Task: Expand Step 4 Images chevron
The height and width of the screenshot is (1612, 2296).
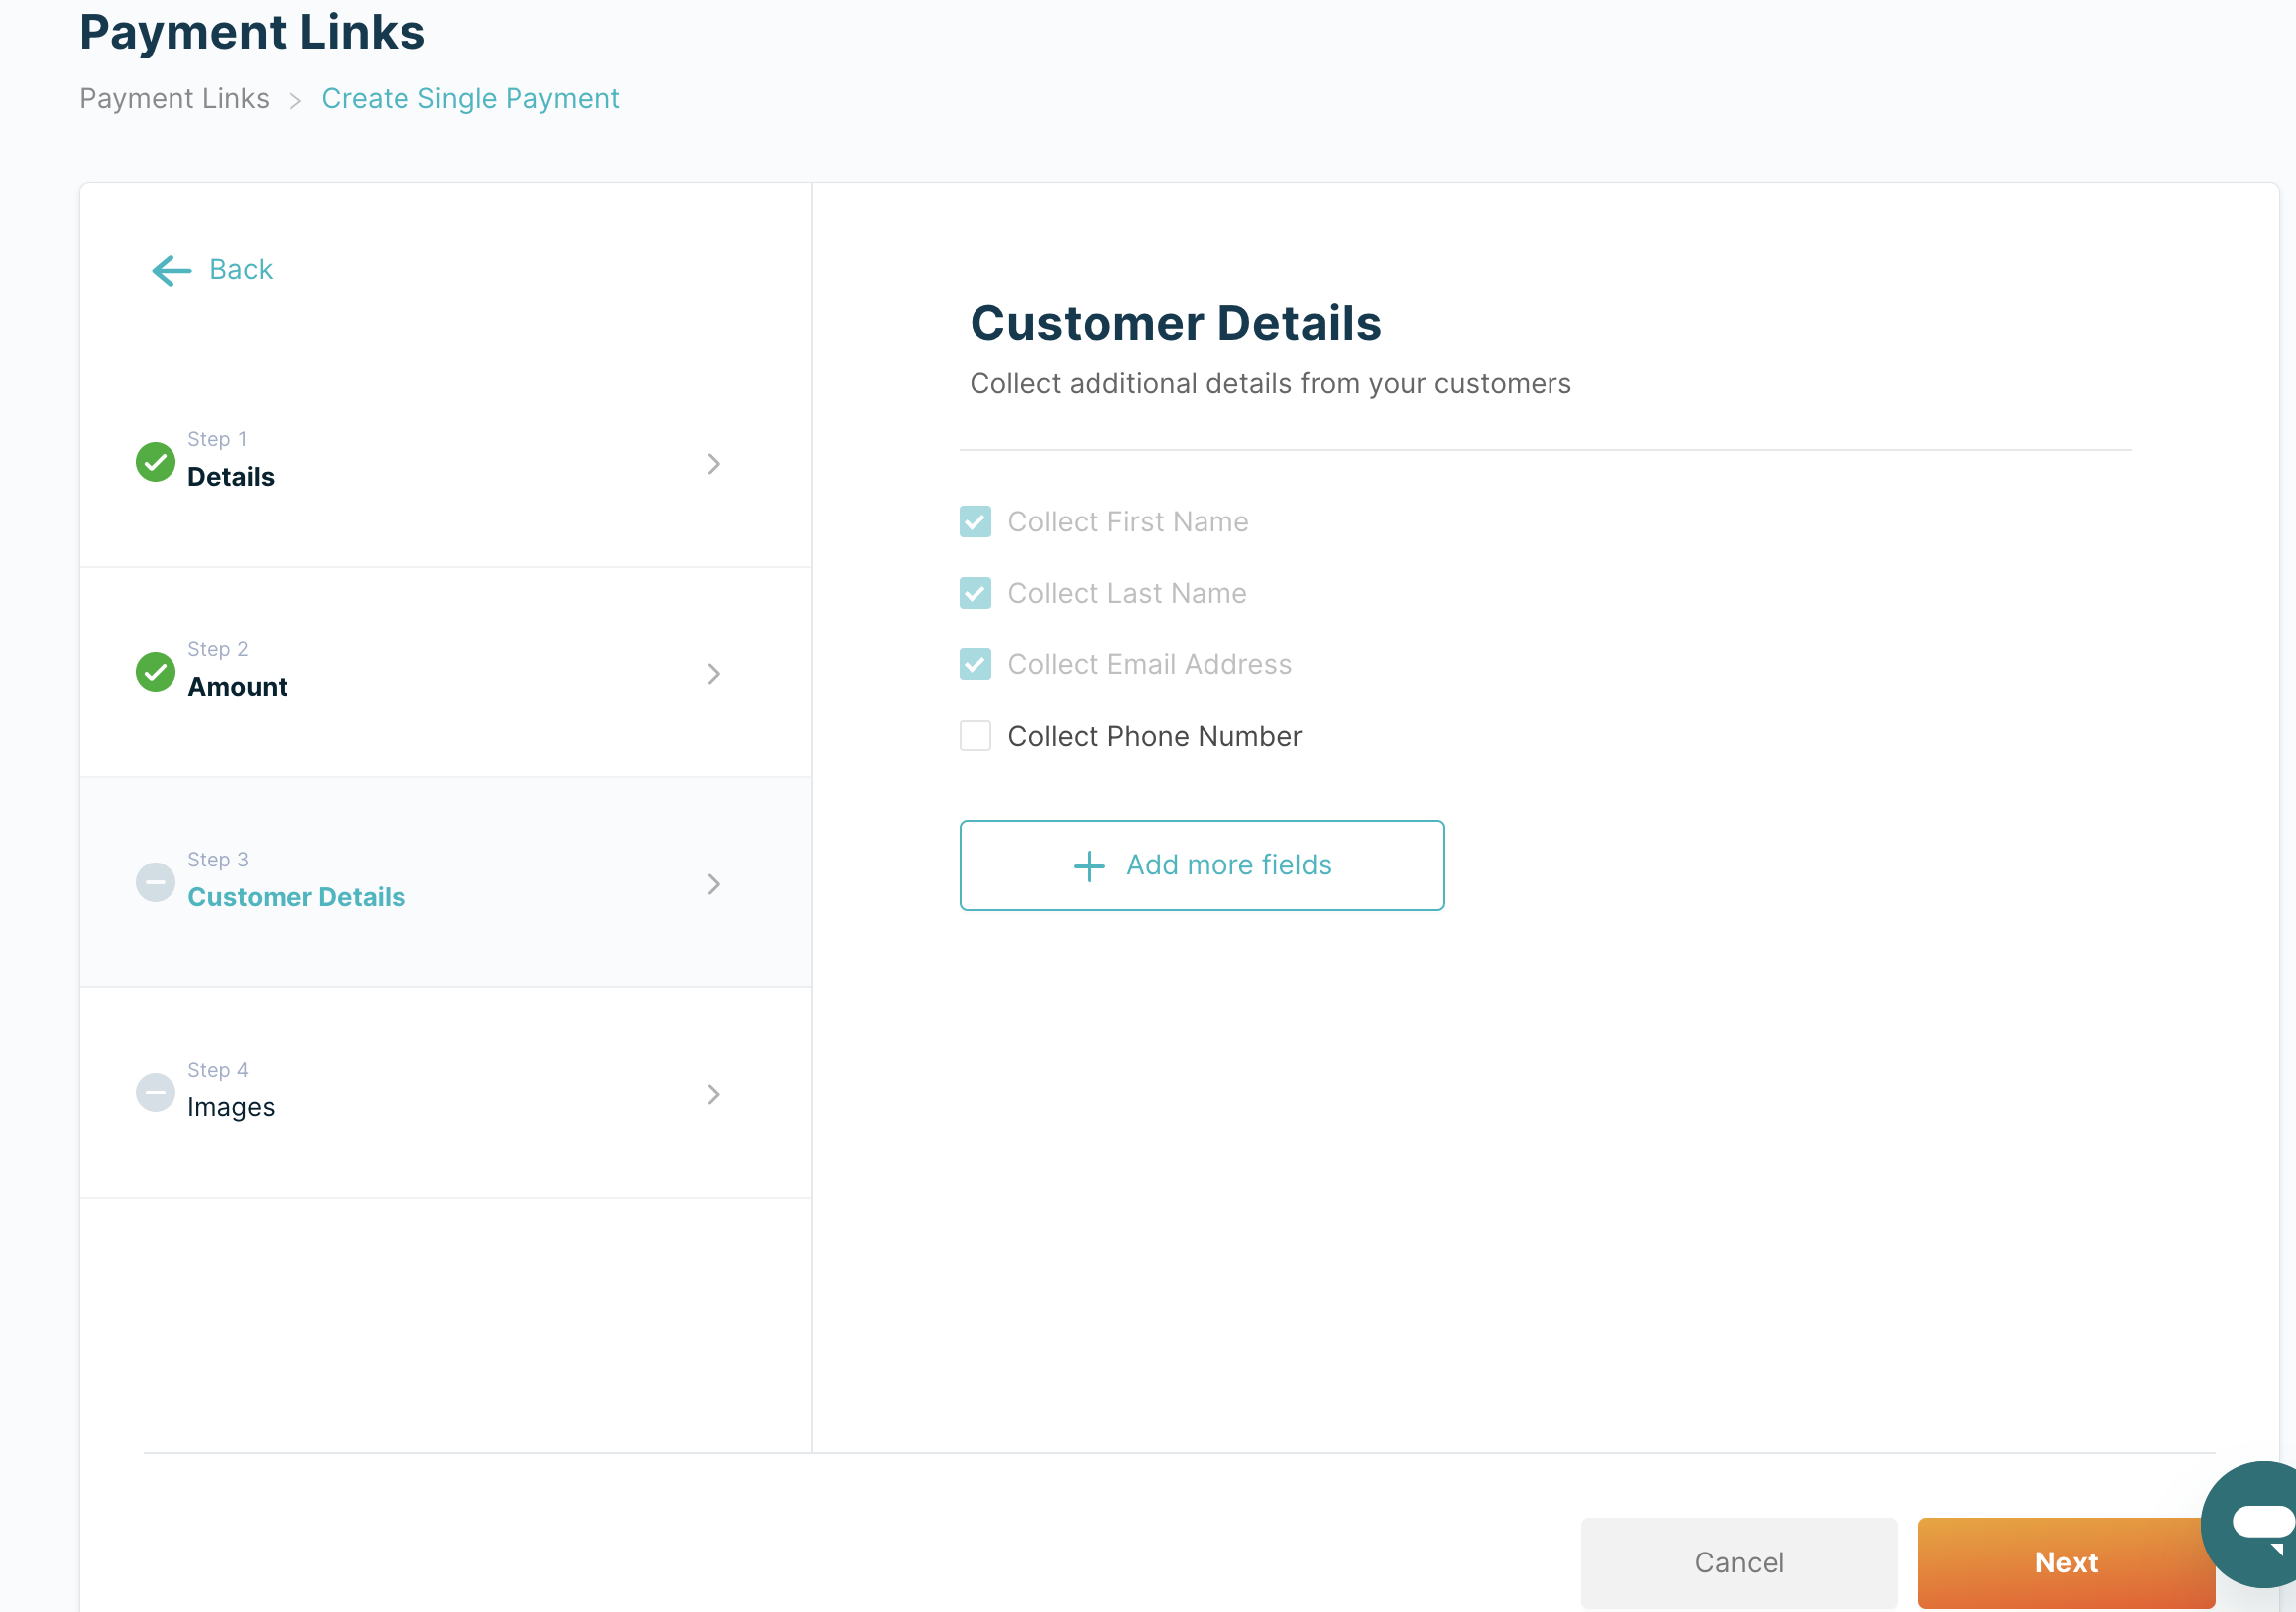Action: pos(713,1094)
